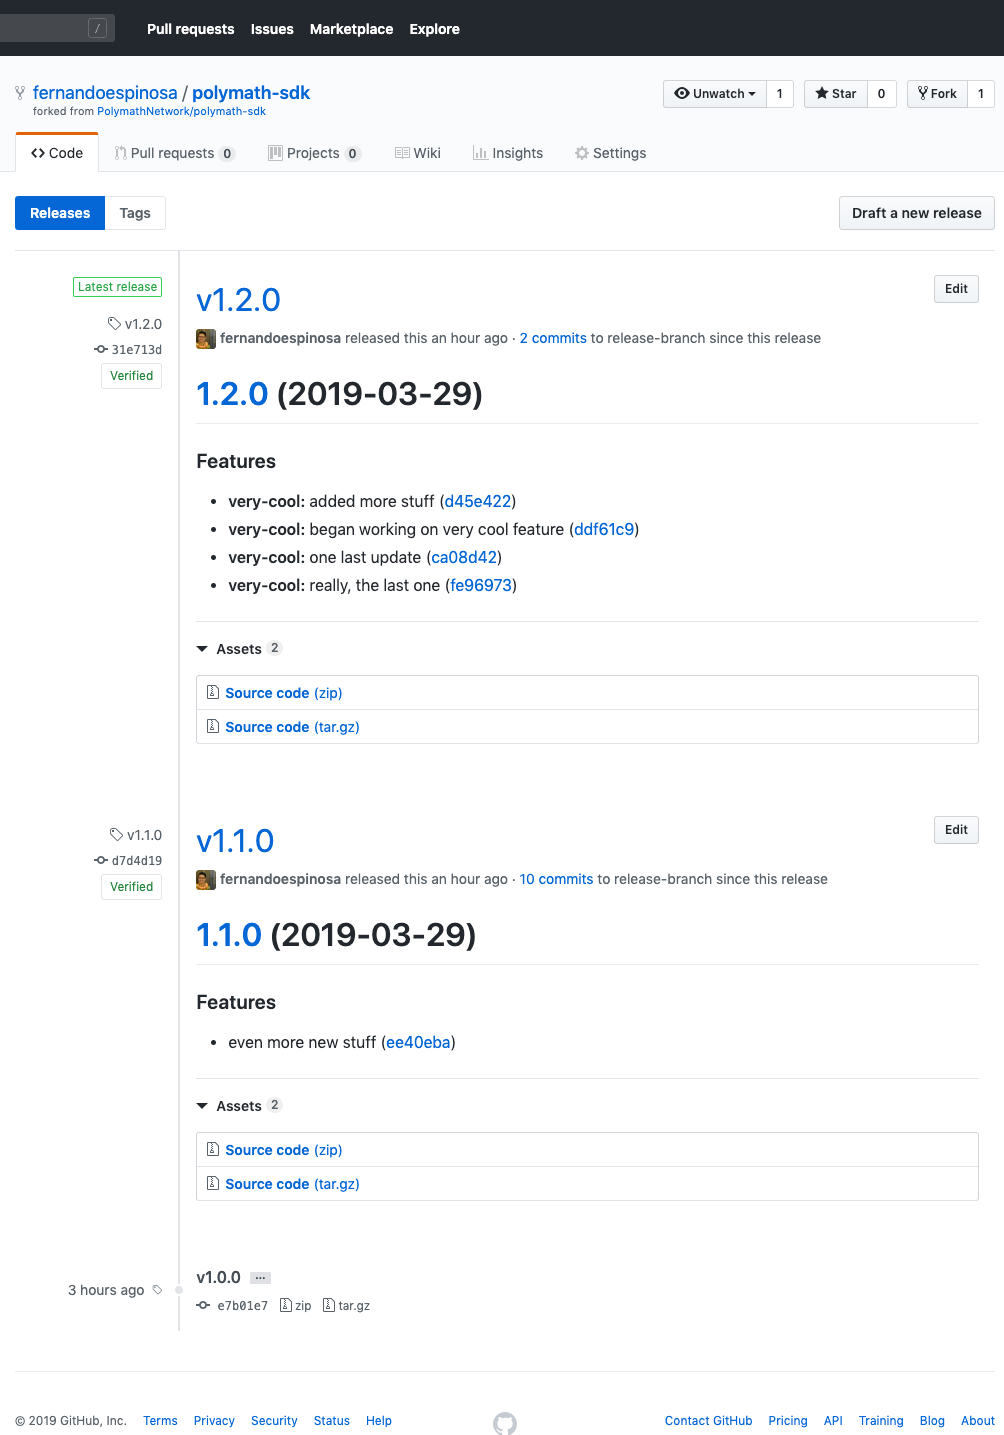Open Issues in top navigation
This screenshot has height=1435, width=1004.
tap(272, 29)
